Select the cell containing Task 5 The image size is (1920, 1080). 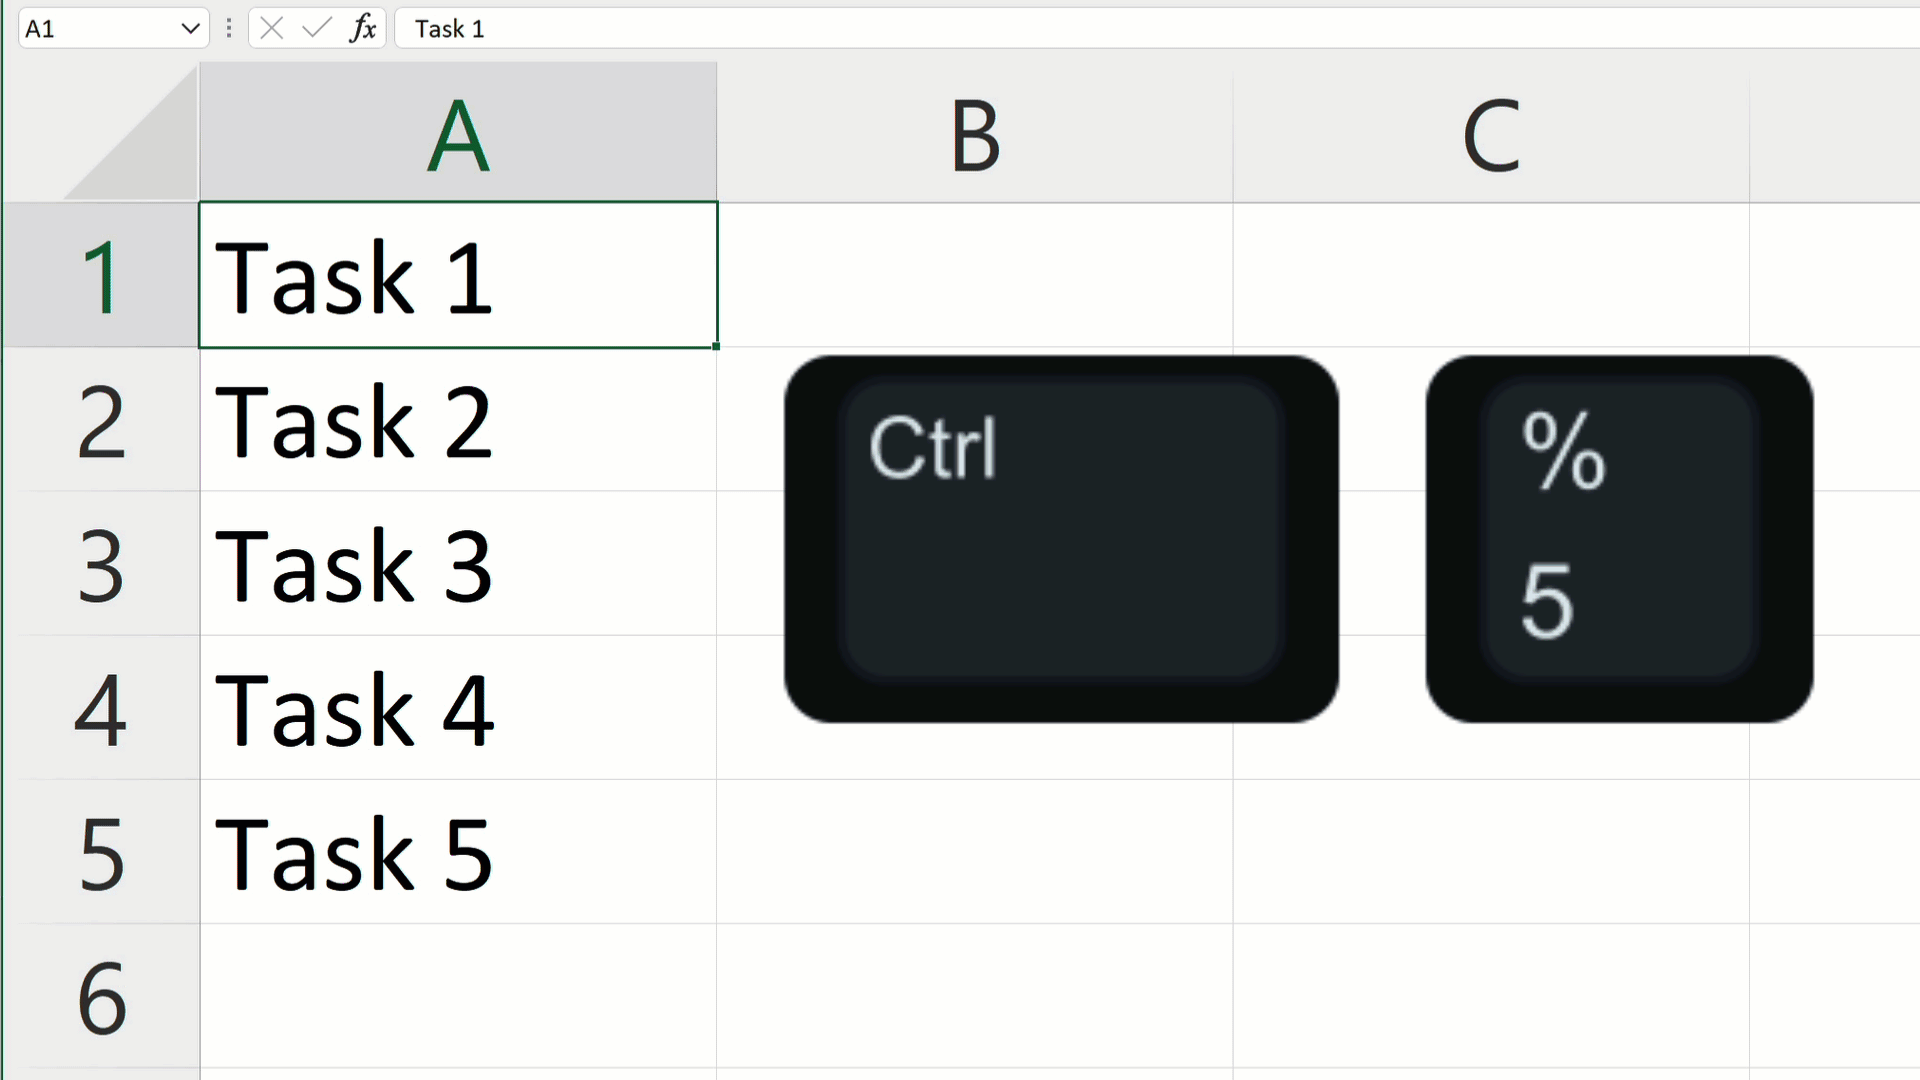pyautogui.click(x=458, y=853)
